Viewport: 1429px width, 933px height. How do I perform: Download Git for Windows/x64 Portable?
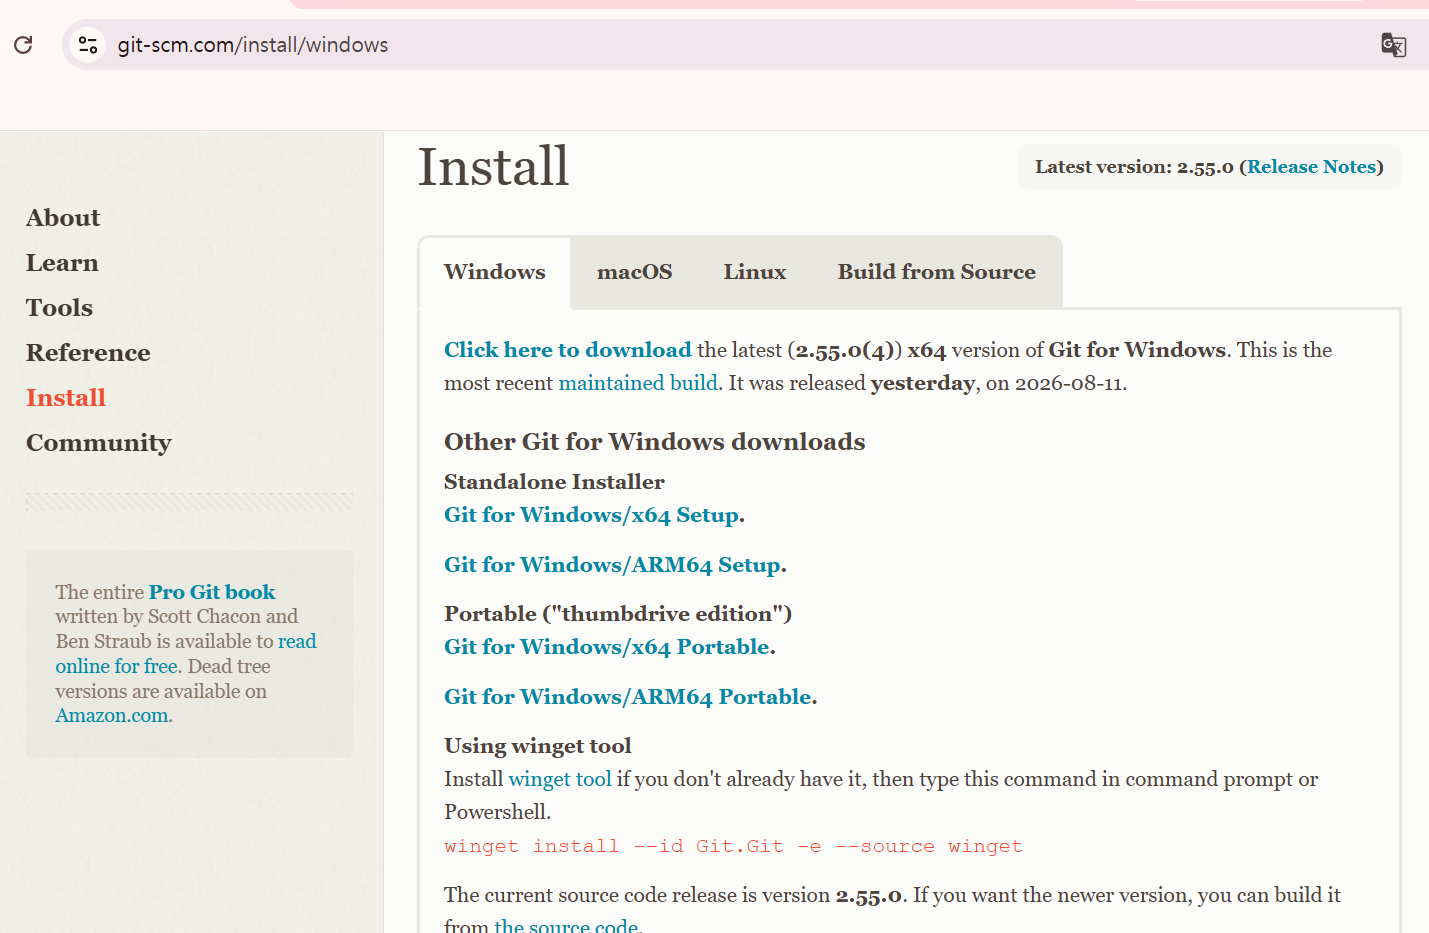[x=607, y=647]
